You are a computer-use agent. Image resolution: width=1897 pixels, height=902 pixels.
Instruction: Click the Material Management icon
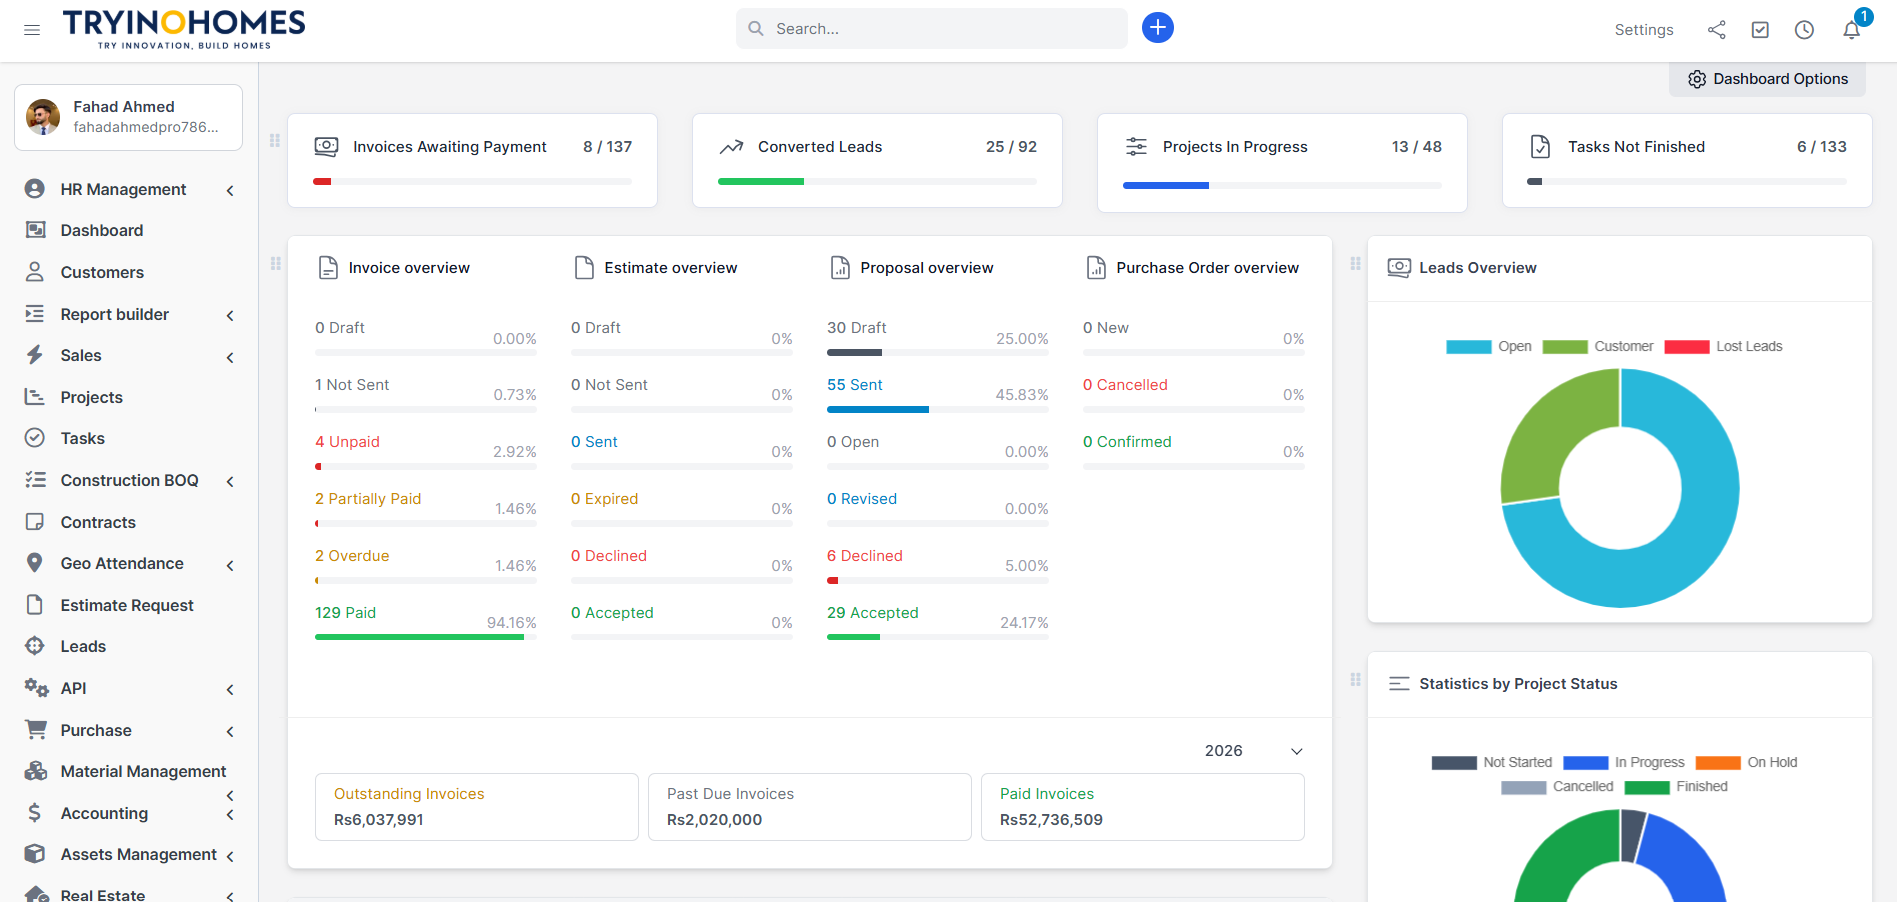click(36, 771)
